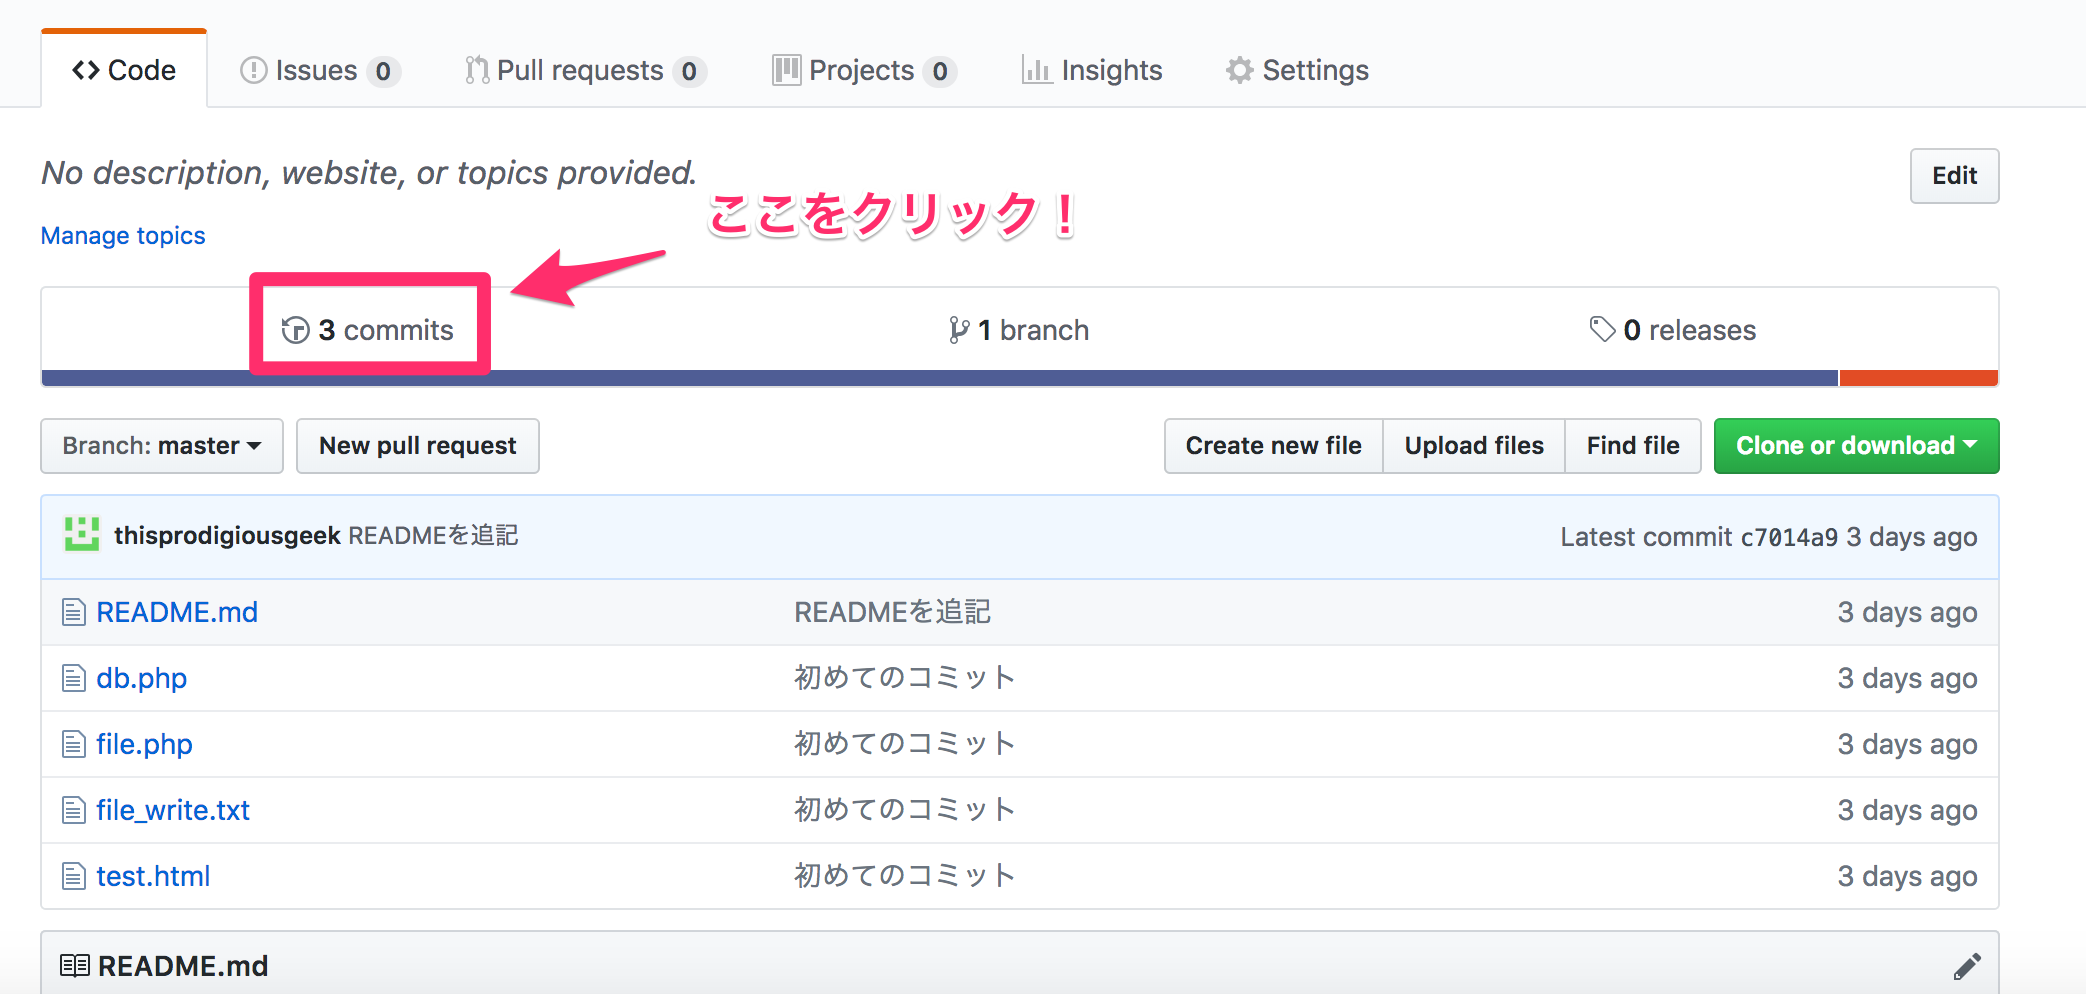Open commit hash c7014a9
Screen dimensions: 2086x994
pyautogui.click(x=1789, y=537)
